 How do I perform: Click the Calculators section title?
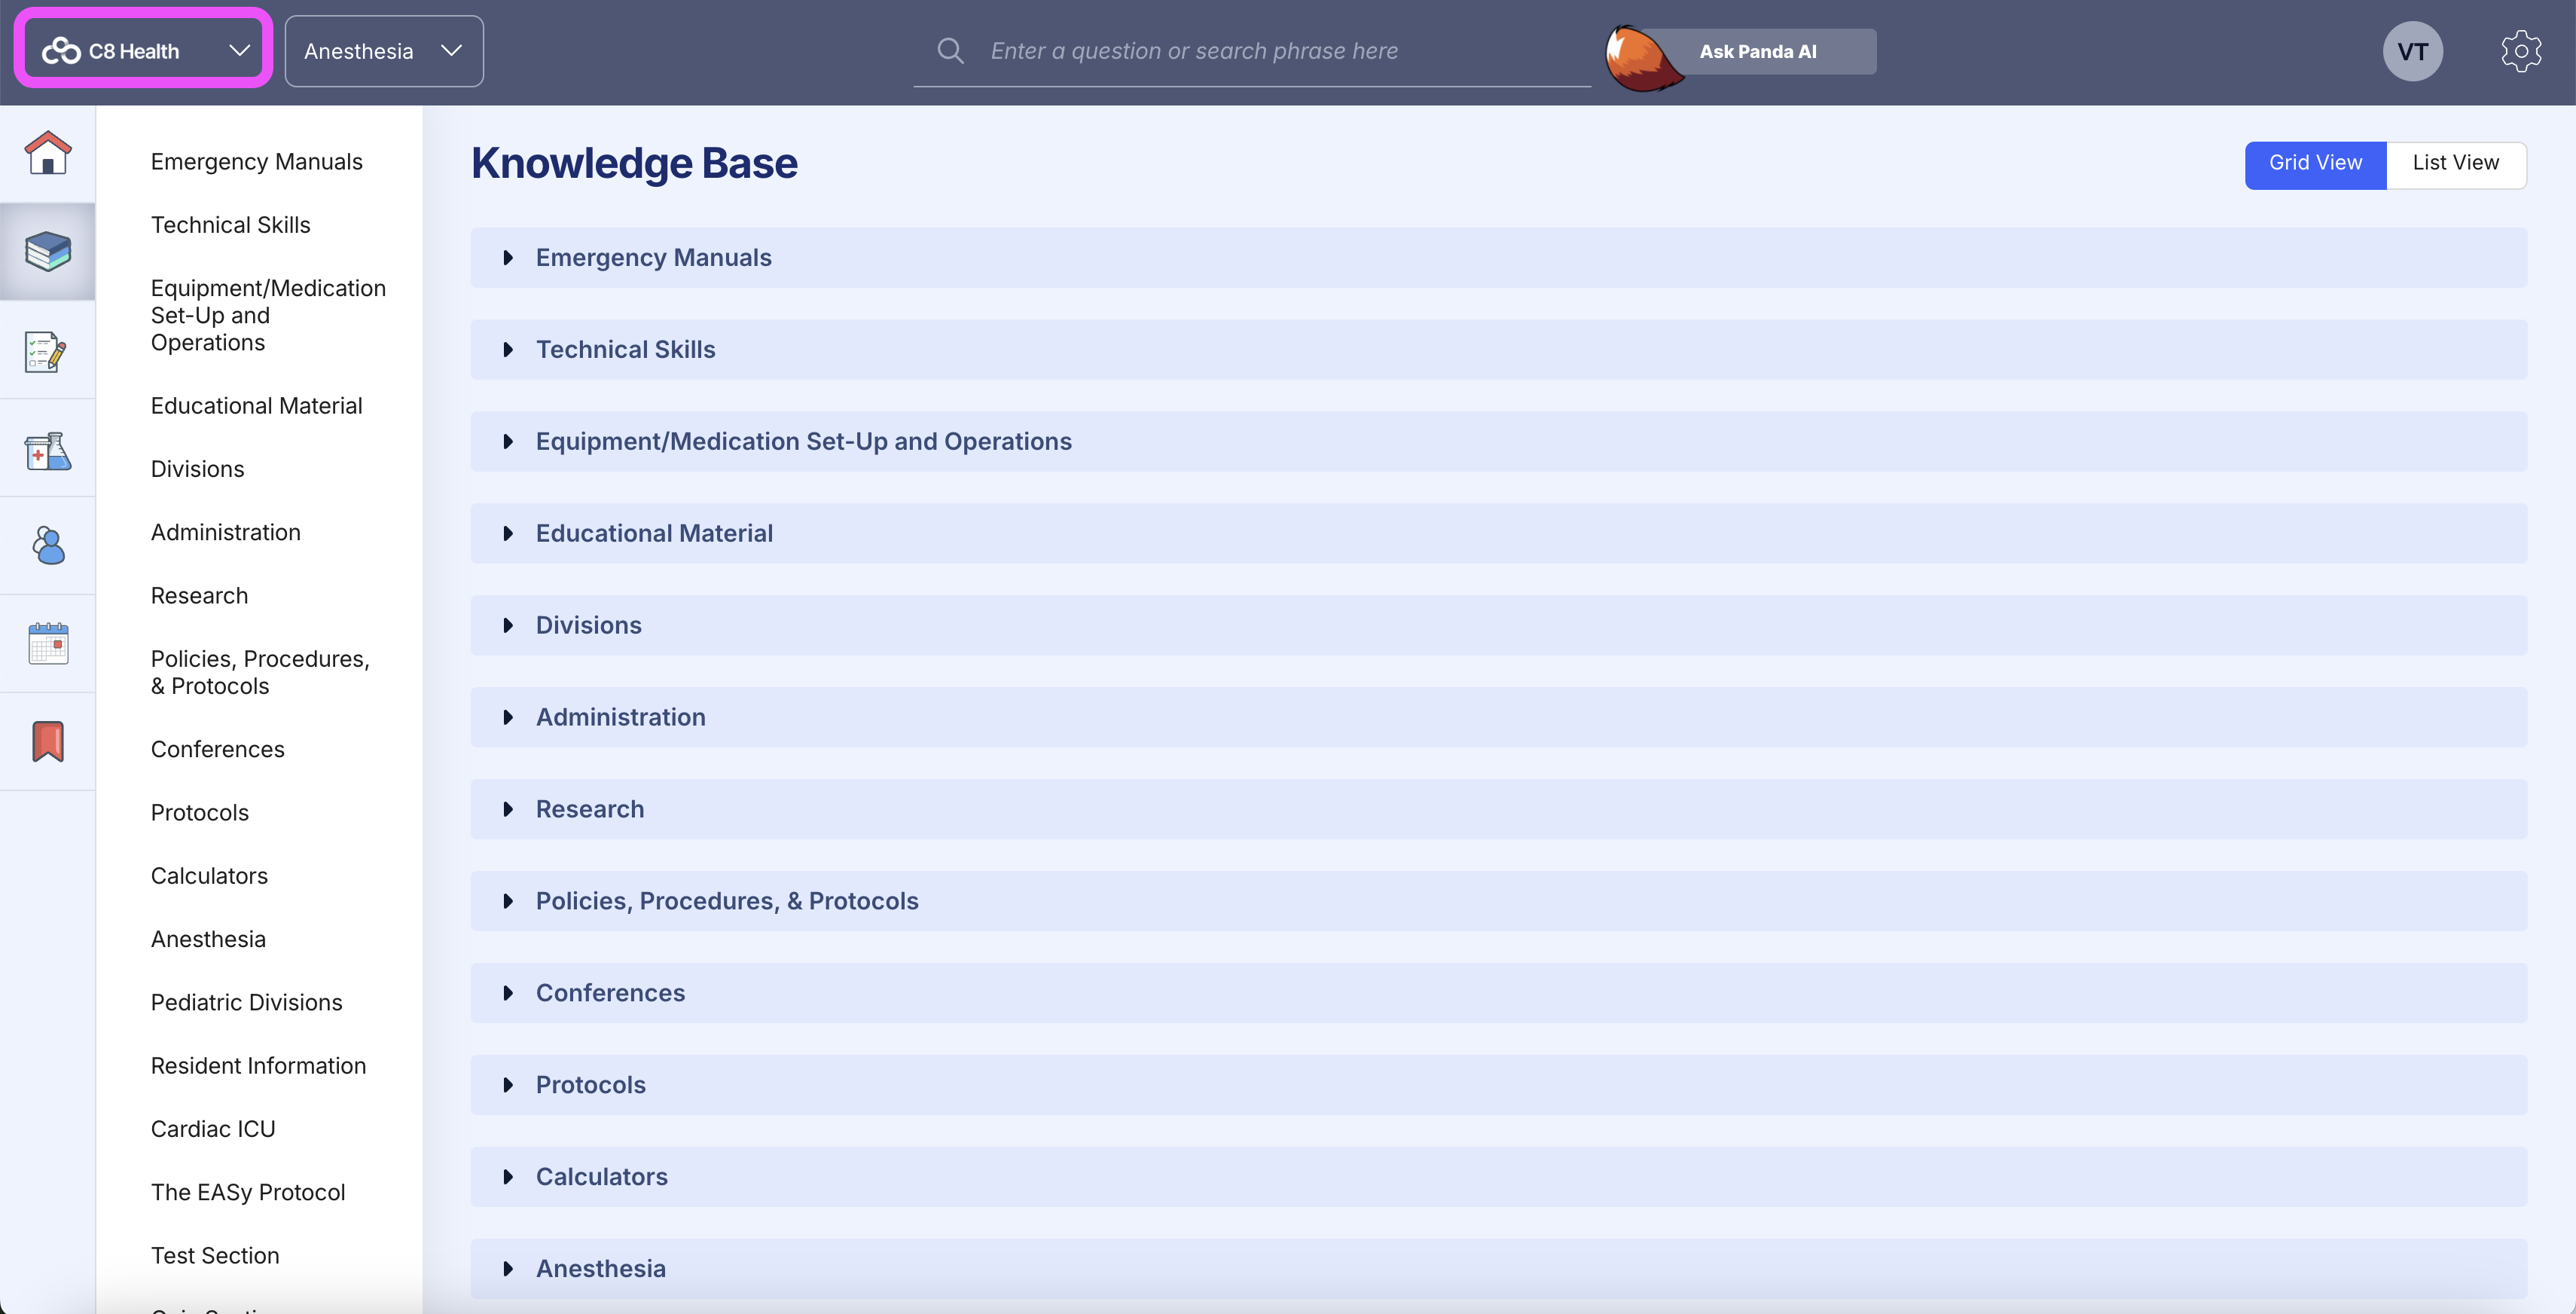[x=601, y=1178]
